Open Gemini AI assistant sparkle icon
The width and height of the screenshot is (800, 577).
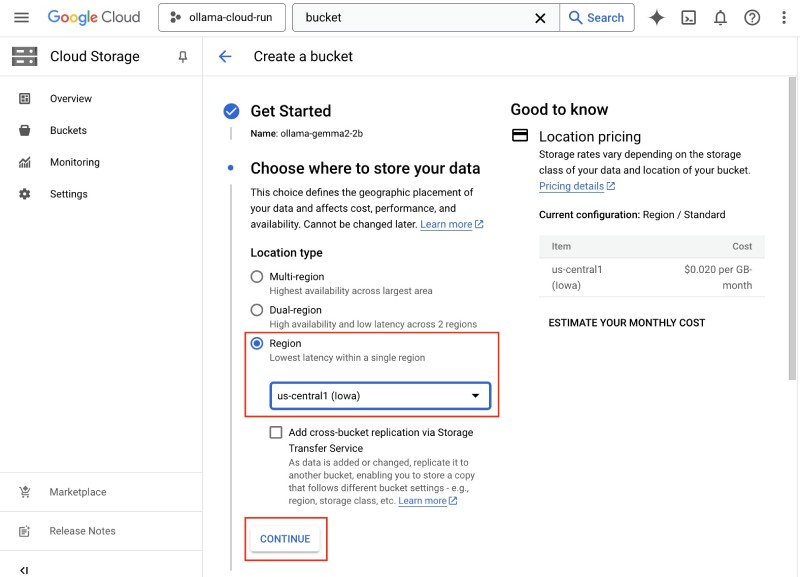pos(656,18)
